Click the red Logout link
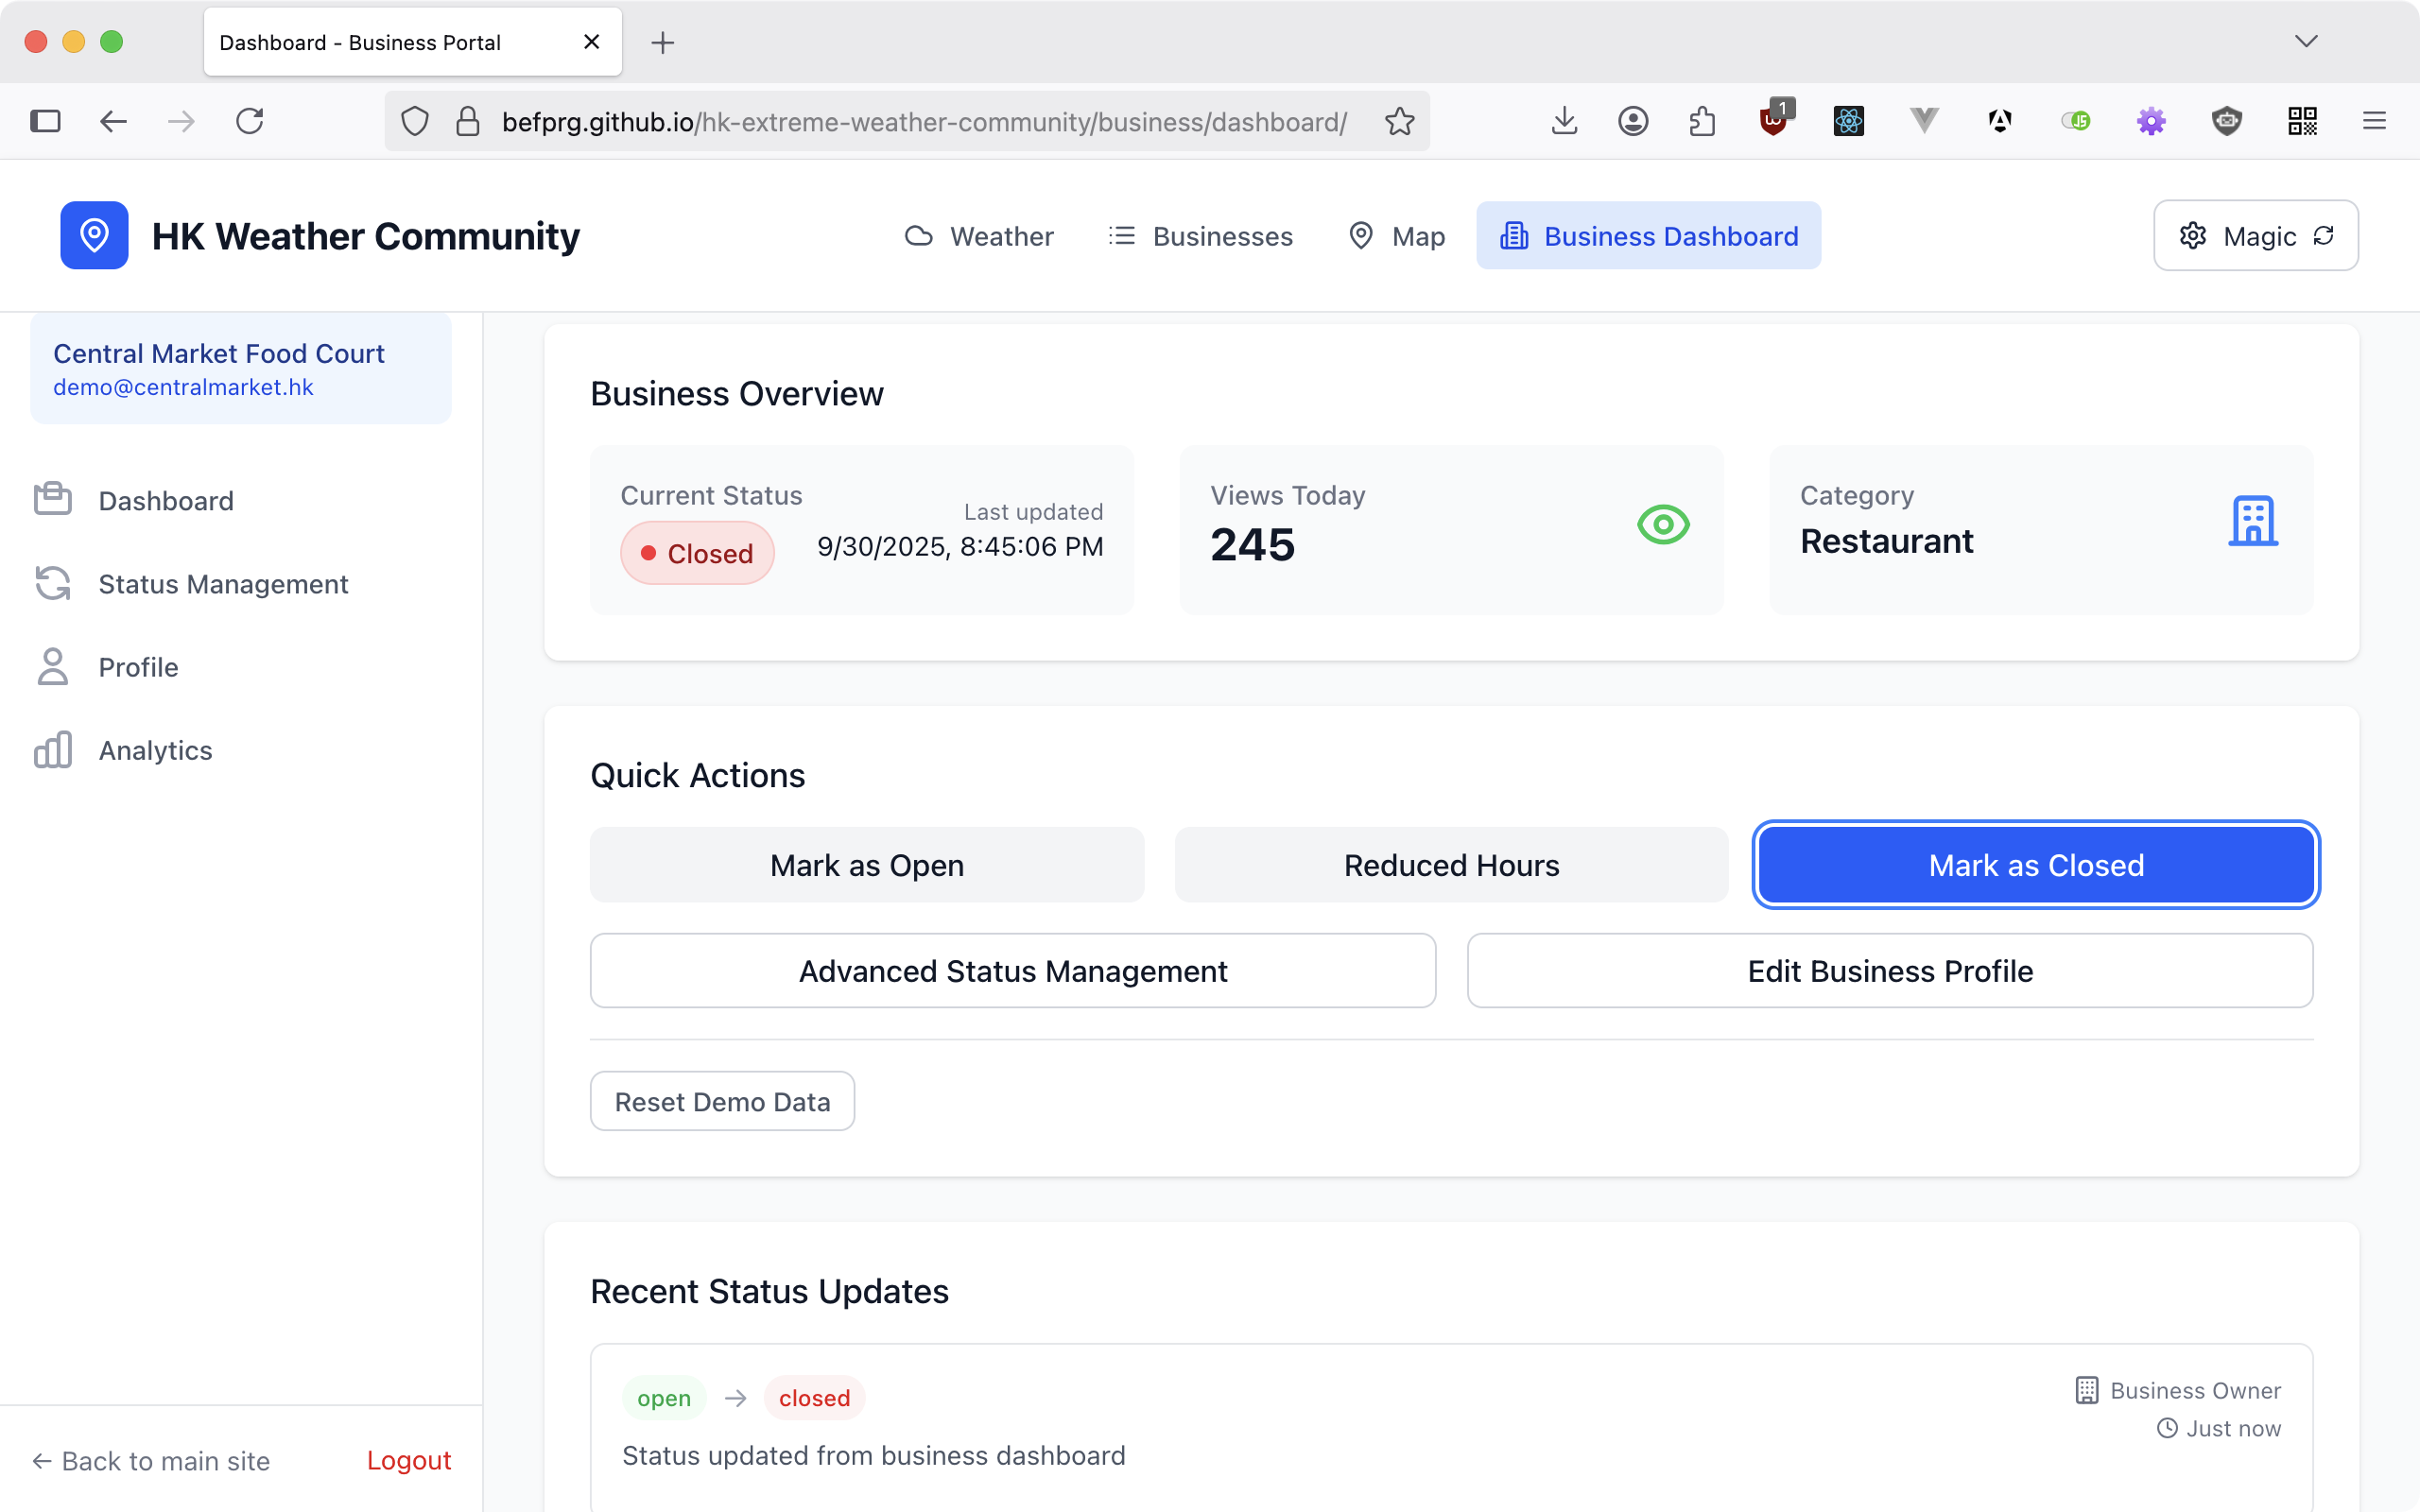 tap(408, 1460)
